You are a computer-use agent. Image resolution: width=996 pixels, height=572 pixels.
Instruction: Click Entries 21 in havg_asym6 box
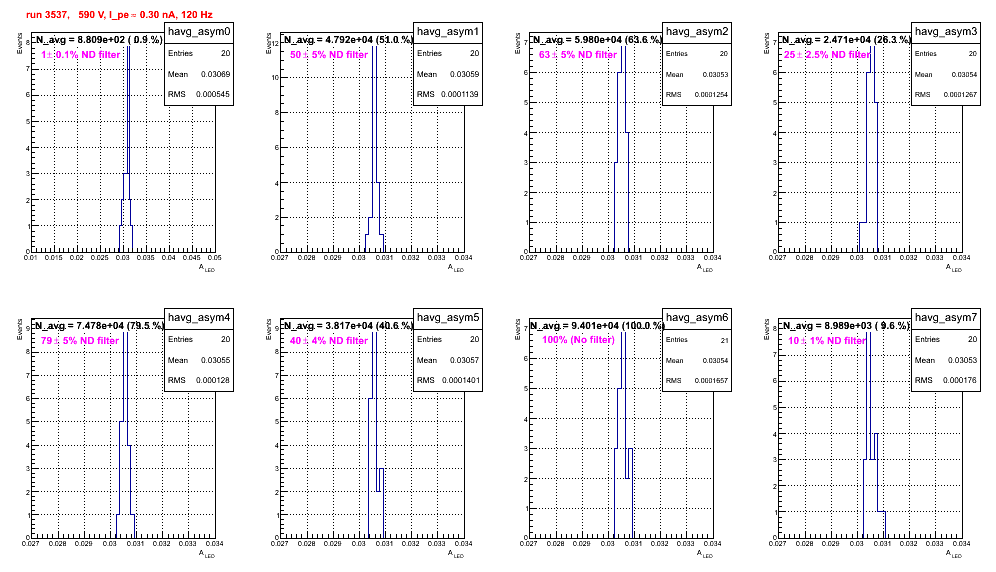coord(697,339)
